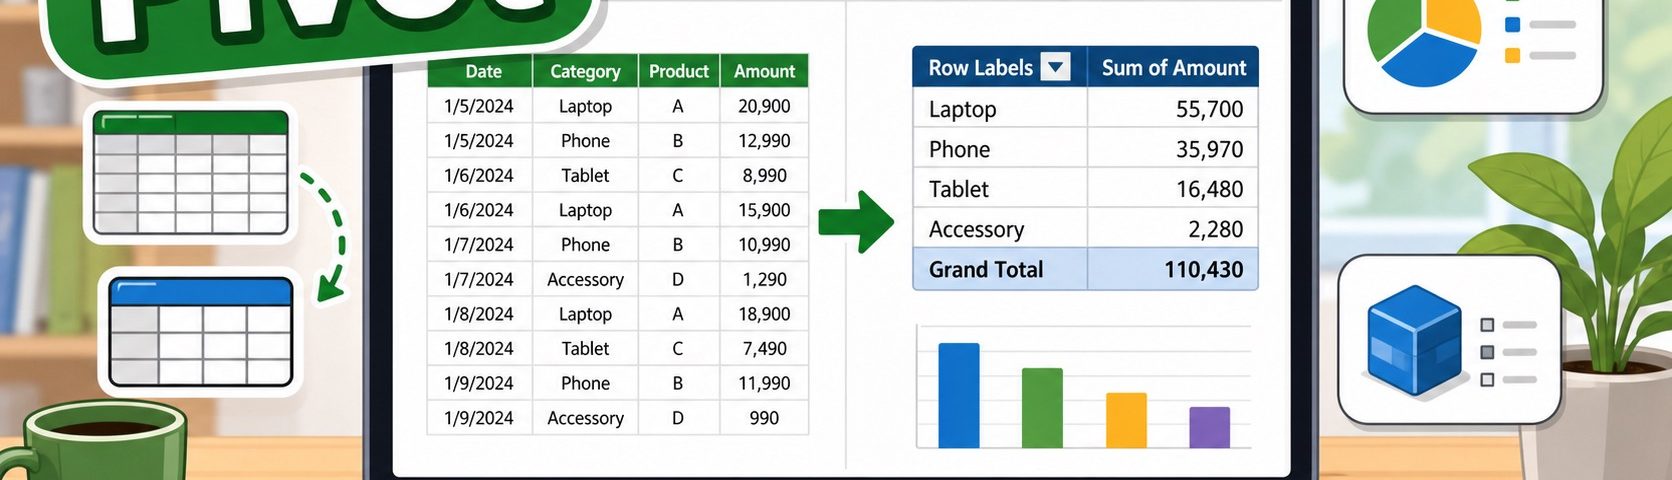
Task: Click the Phone cell in the 11,990 row
Action: pos(585,383)
